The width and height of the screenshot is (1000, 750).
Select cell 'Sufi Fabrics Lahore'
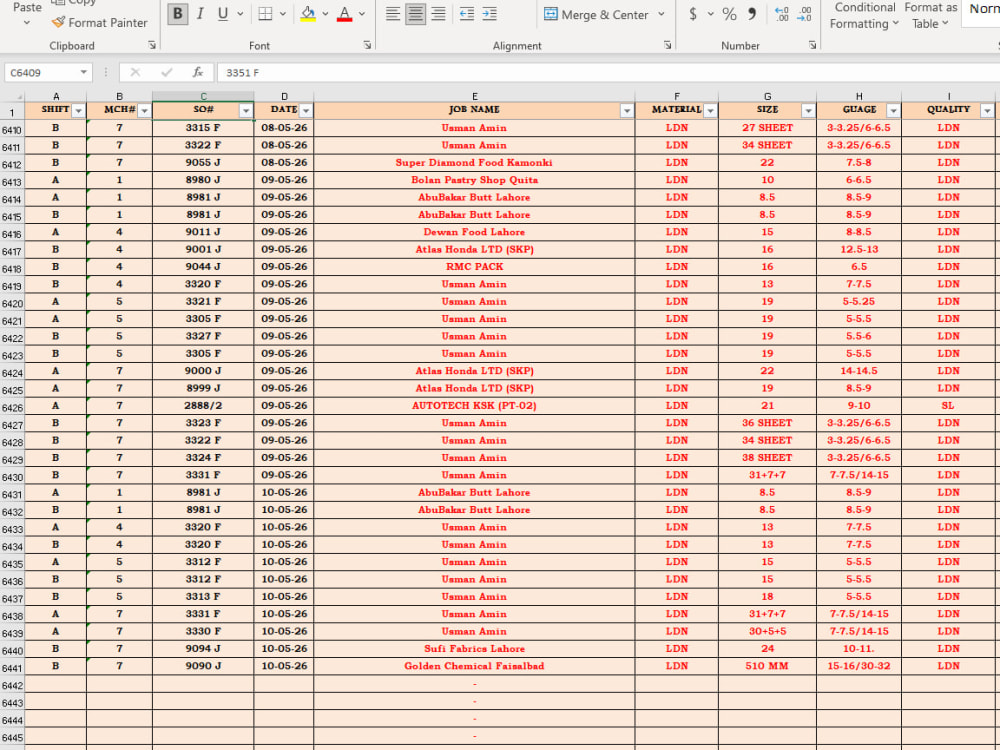point(474,649)
